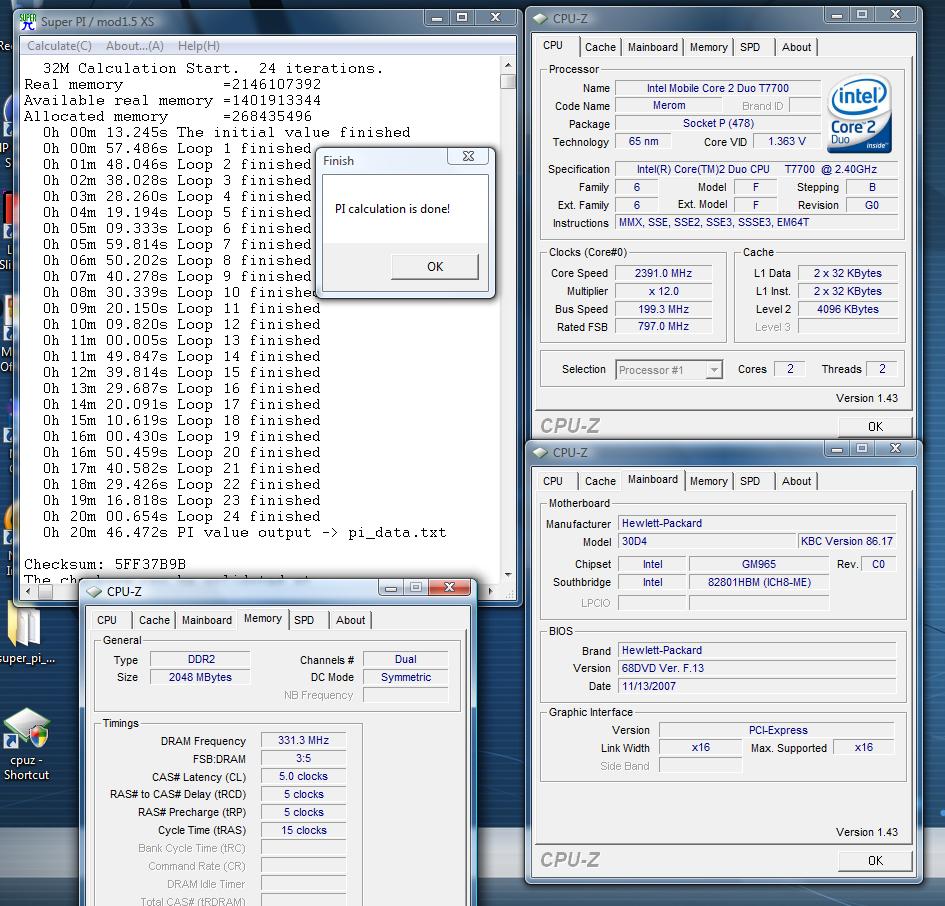Open Mainboard tab in Memory CPU-Z window
The height and width of the screenshot is (906, 945).
click(207, 620)
